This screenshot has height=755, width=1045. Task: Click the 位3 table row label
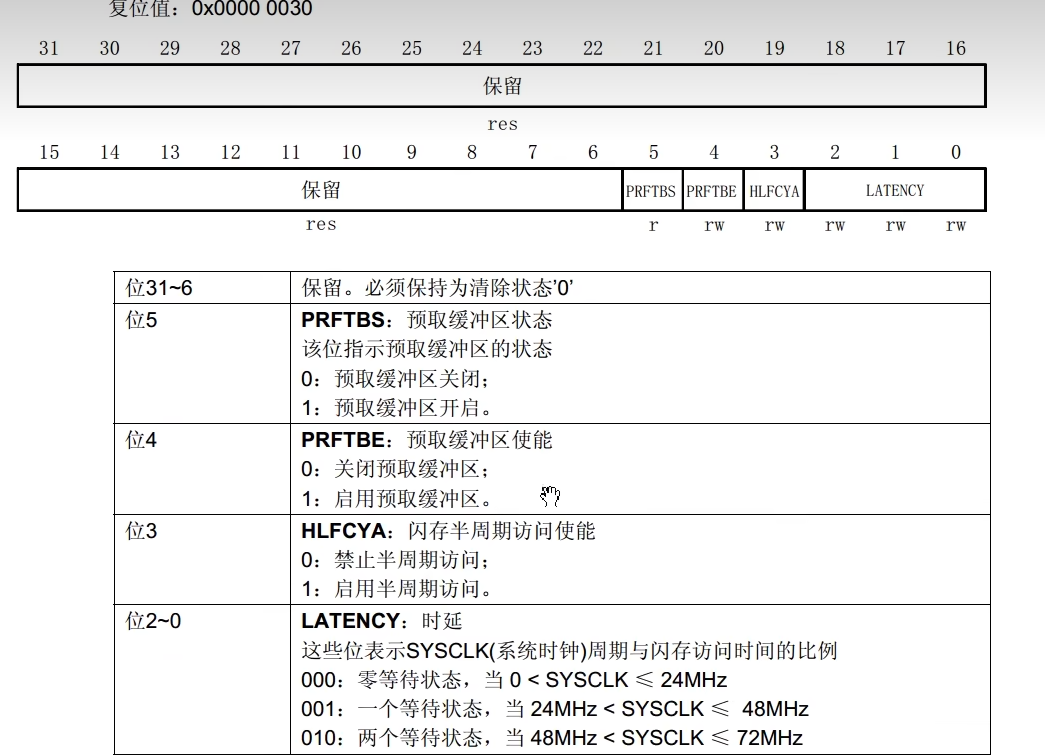(141, 531)
